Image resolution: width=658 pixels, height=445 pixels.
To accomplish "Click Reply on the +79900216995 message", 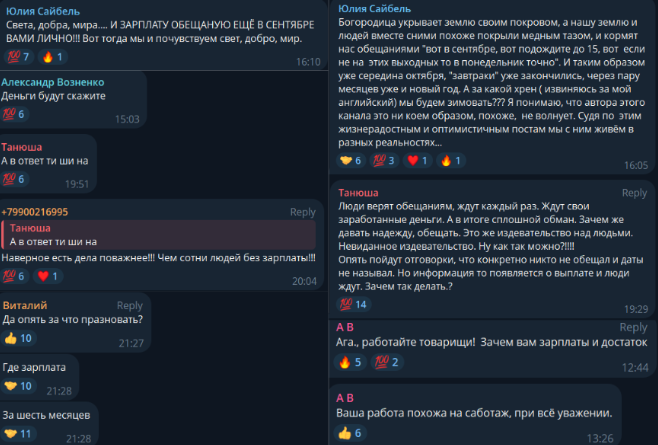I will tap(303, 212).
